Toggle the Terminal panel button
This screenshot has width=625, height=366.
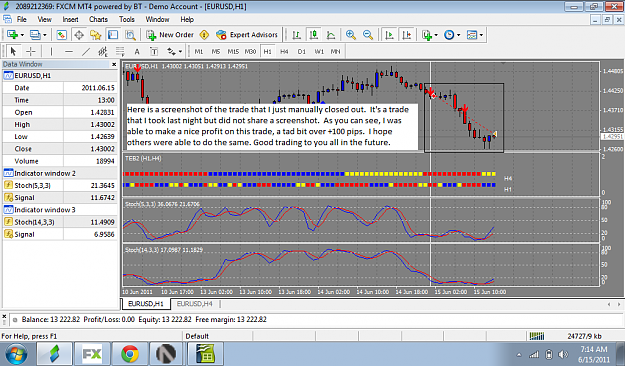(x=113, y=35)
